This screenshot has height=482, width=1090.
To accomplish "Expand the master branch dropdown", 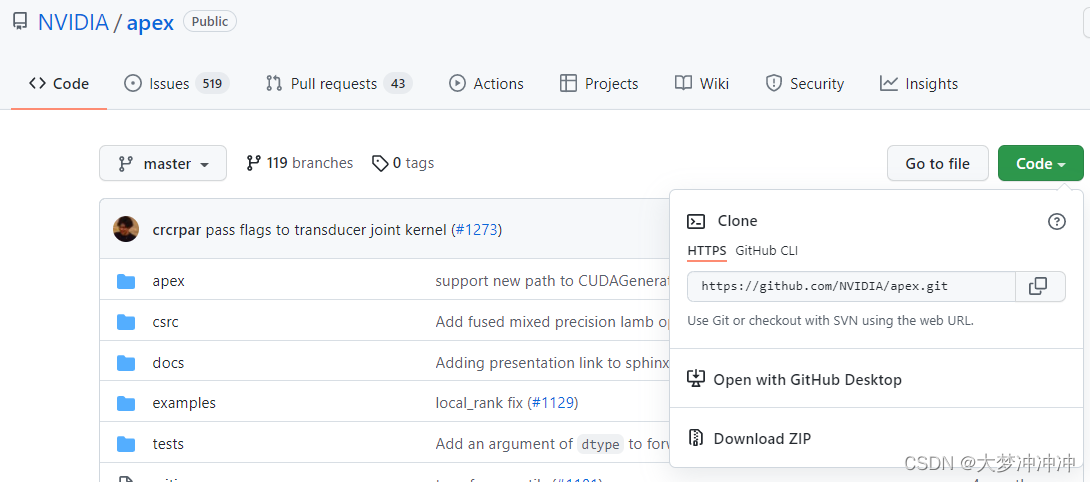I will pyautogui.click(x=163, y=163).
